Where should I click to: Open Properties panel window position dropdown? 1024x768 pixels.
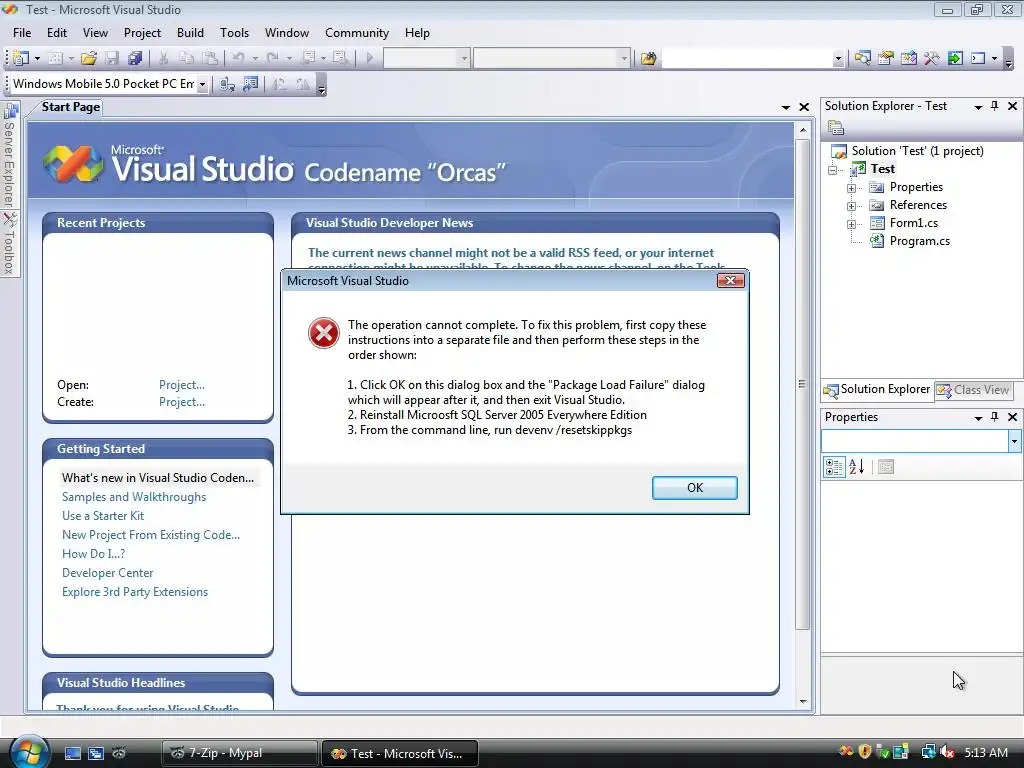coord(978,418)
